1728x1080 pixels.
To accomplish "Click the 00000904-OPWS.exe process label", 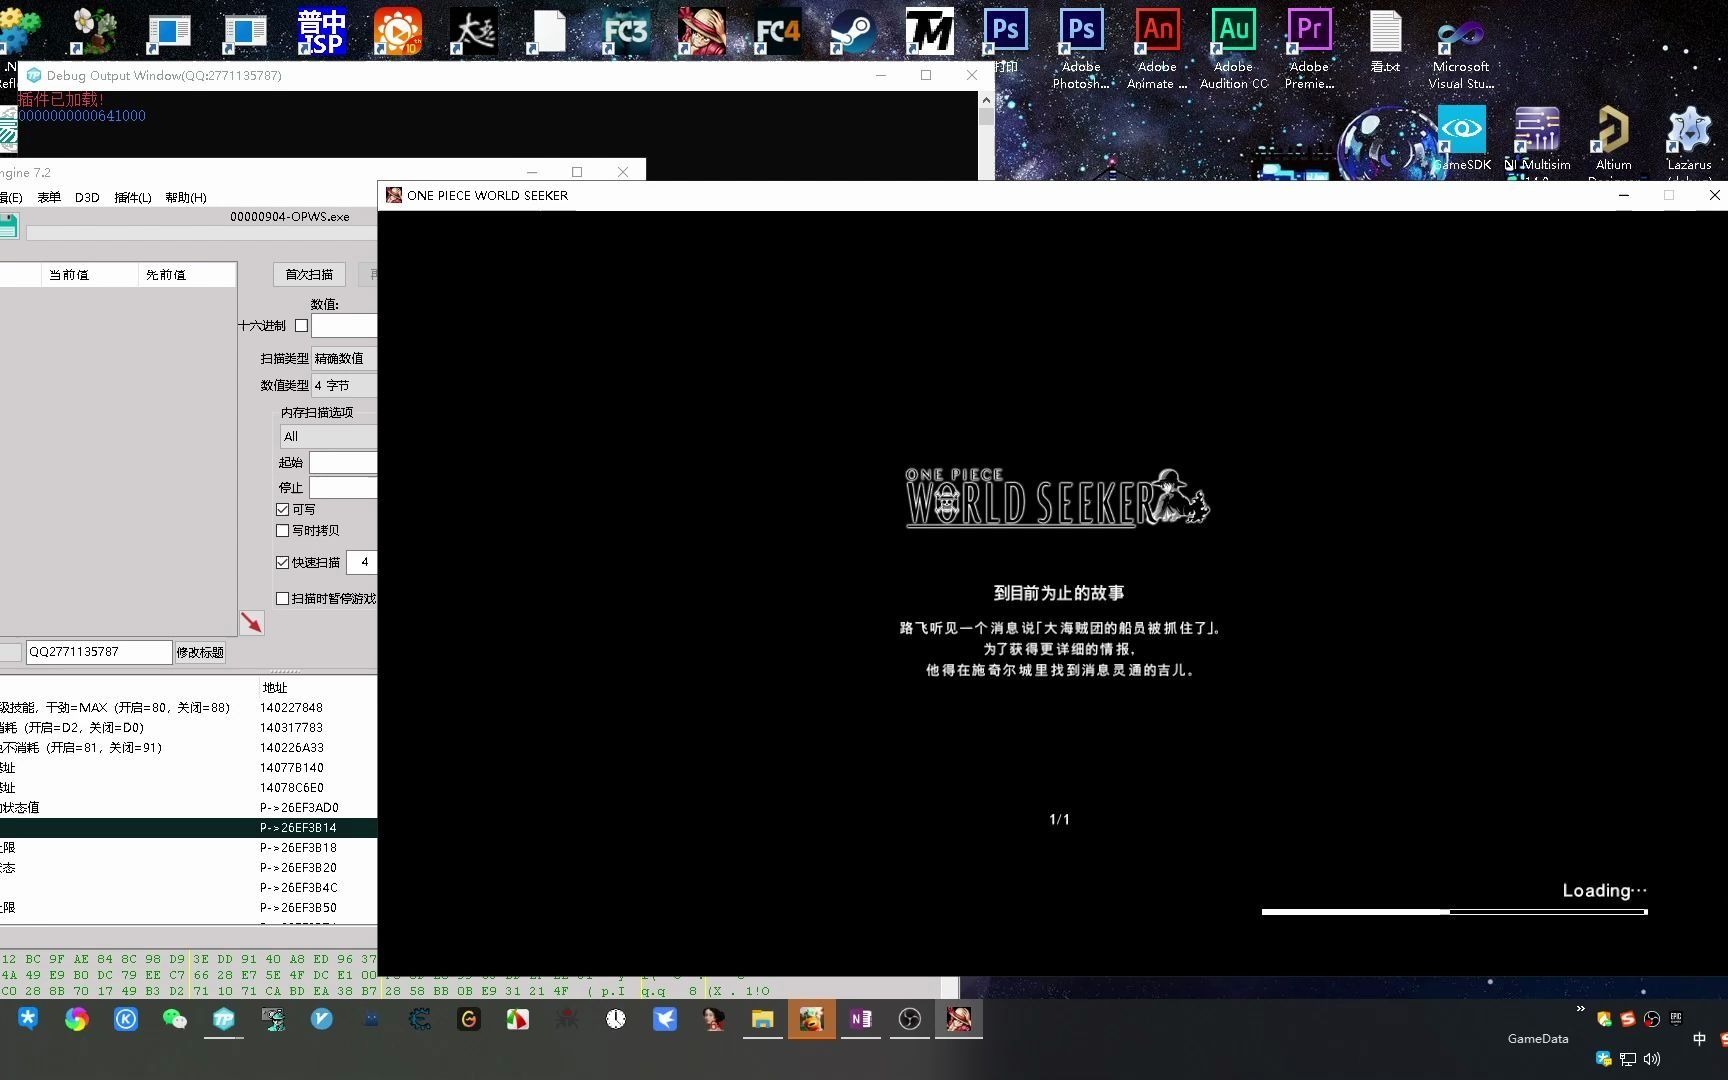I will point(290,216).
